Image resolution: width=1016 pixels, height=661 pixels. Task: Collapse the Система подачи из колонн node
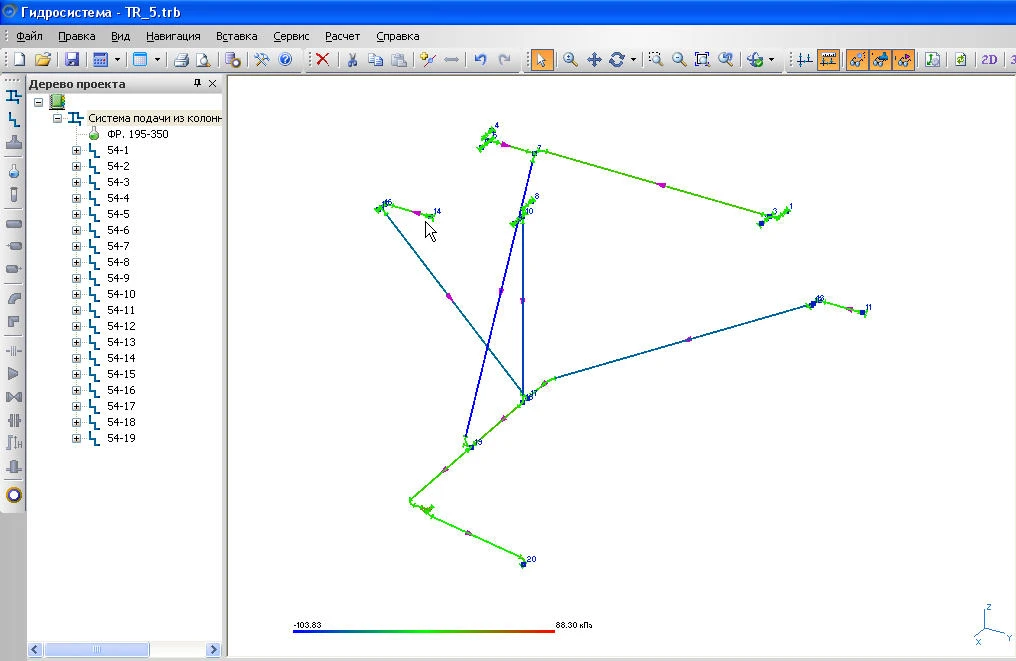pos(58,118)
